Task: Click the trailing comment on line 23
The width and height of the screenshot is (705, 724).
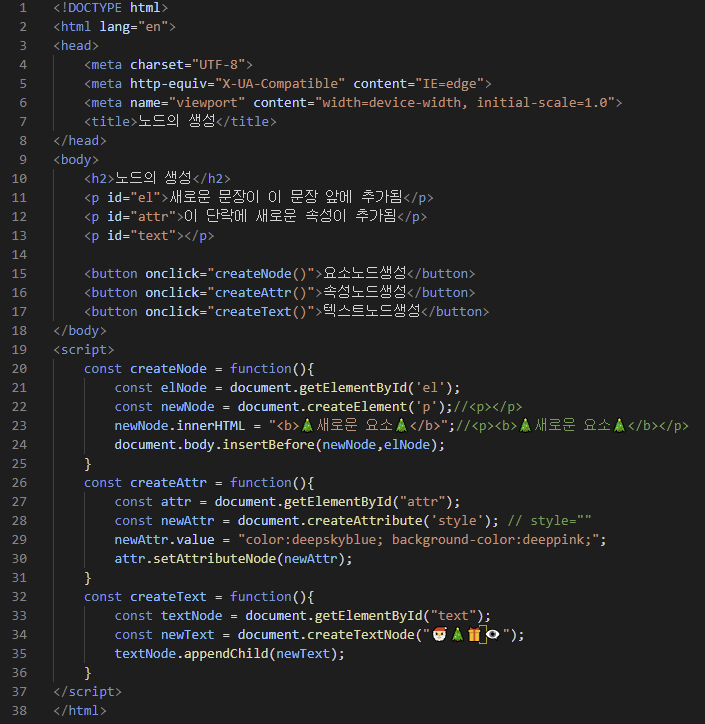Action: tap(572, 425)
